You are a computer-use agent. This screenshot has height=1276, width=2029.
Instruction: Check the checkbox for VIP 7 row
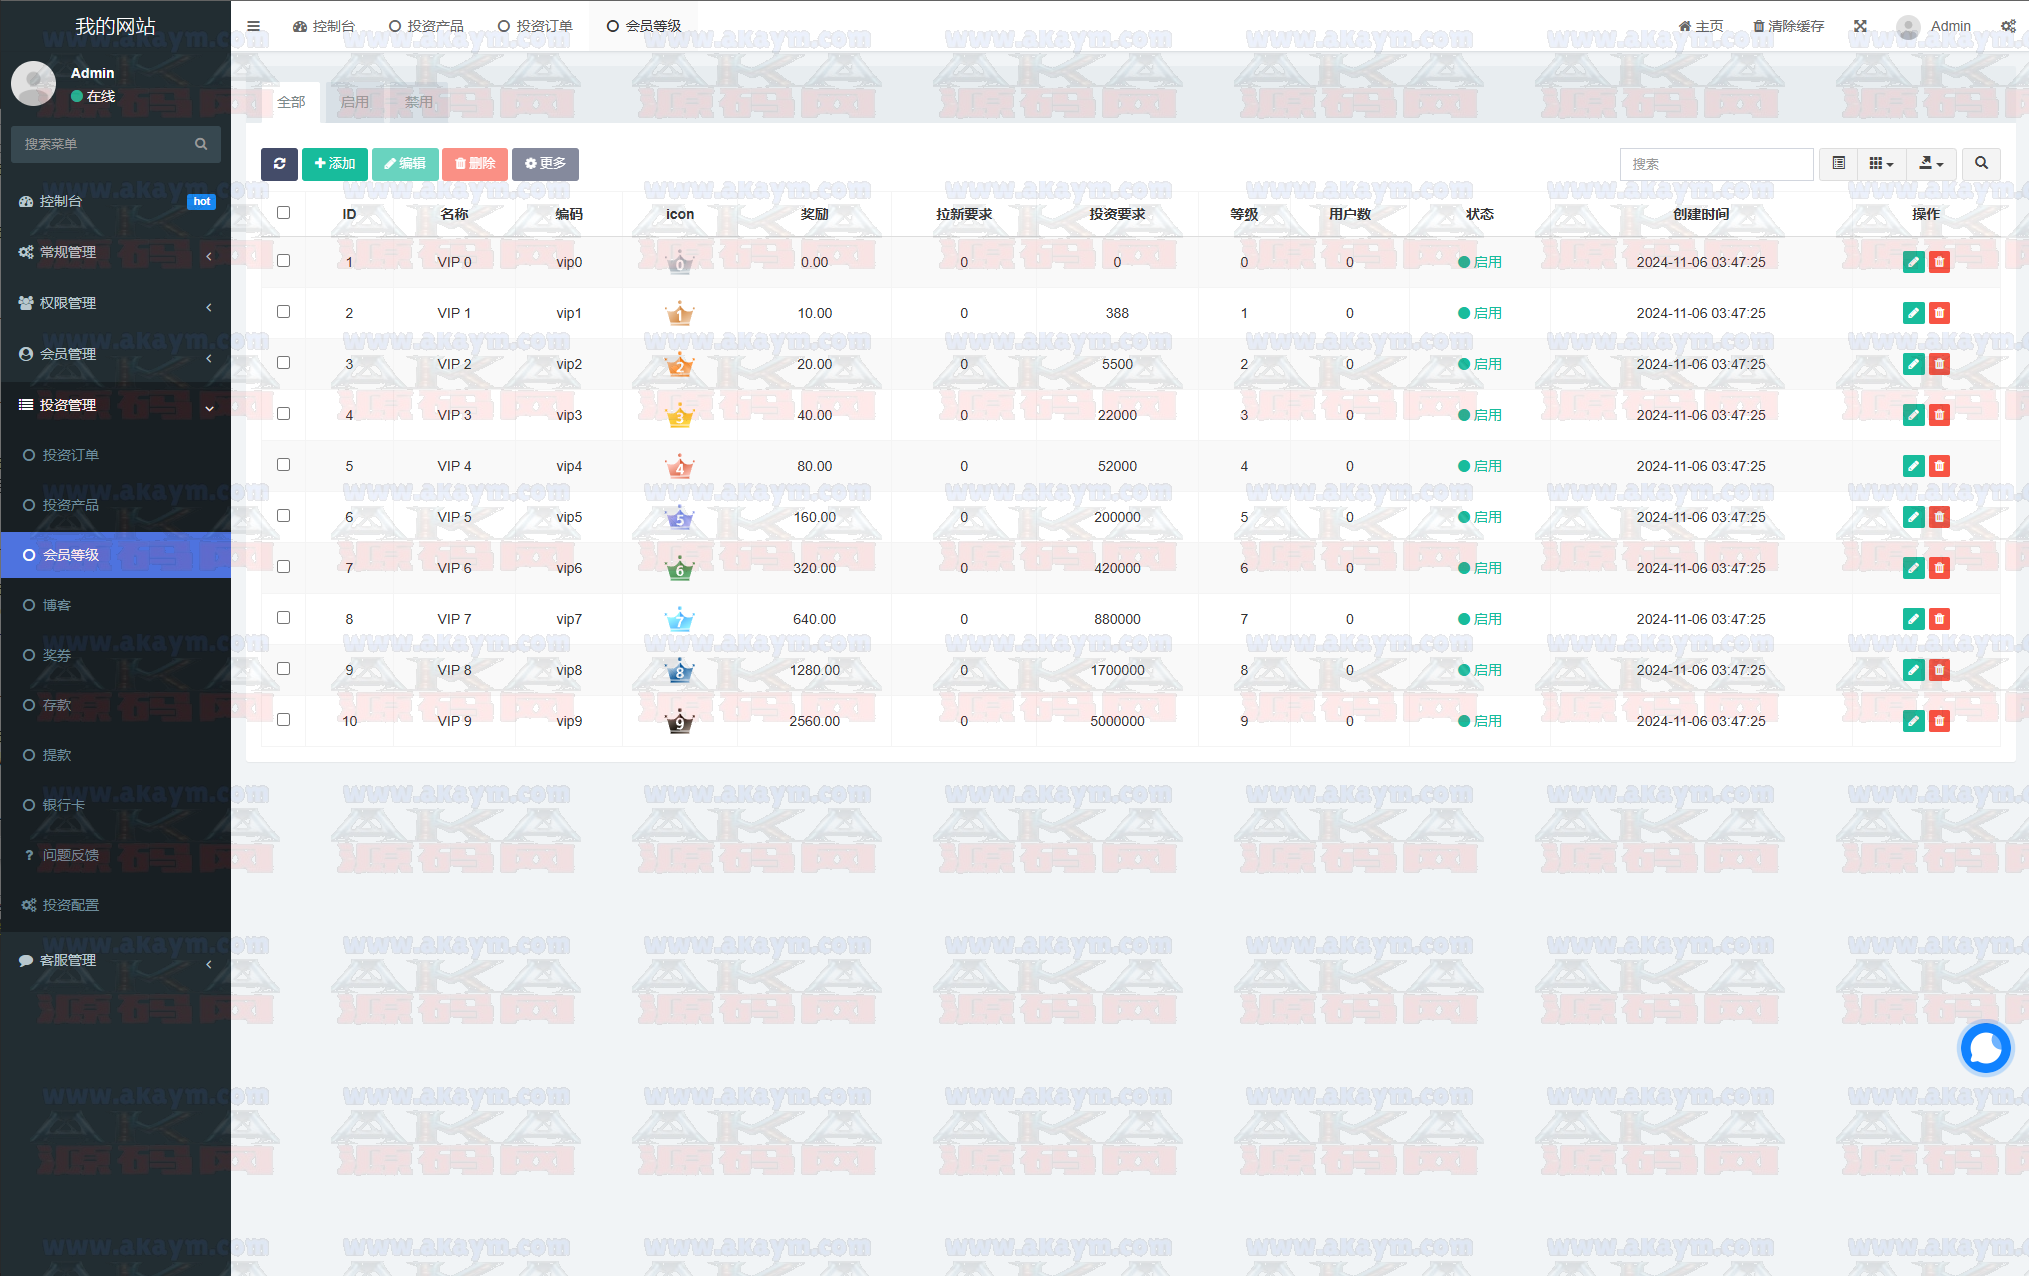284,618
